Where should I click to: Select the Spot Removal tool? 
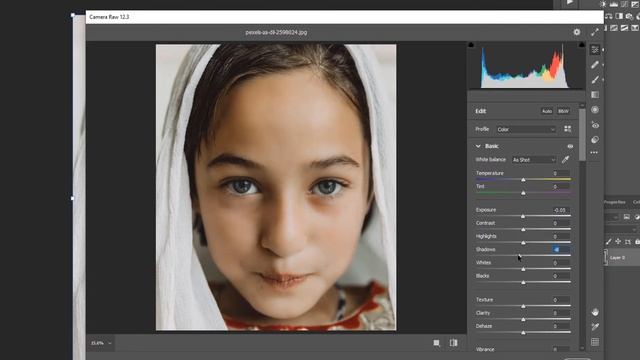tap(595, 65)
